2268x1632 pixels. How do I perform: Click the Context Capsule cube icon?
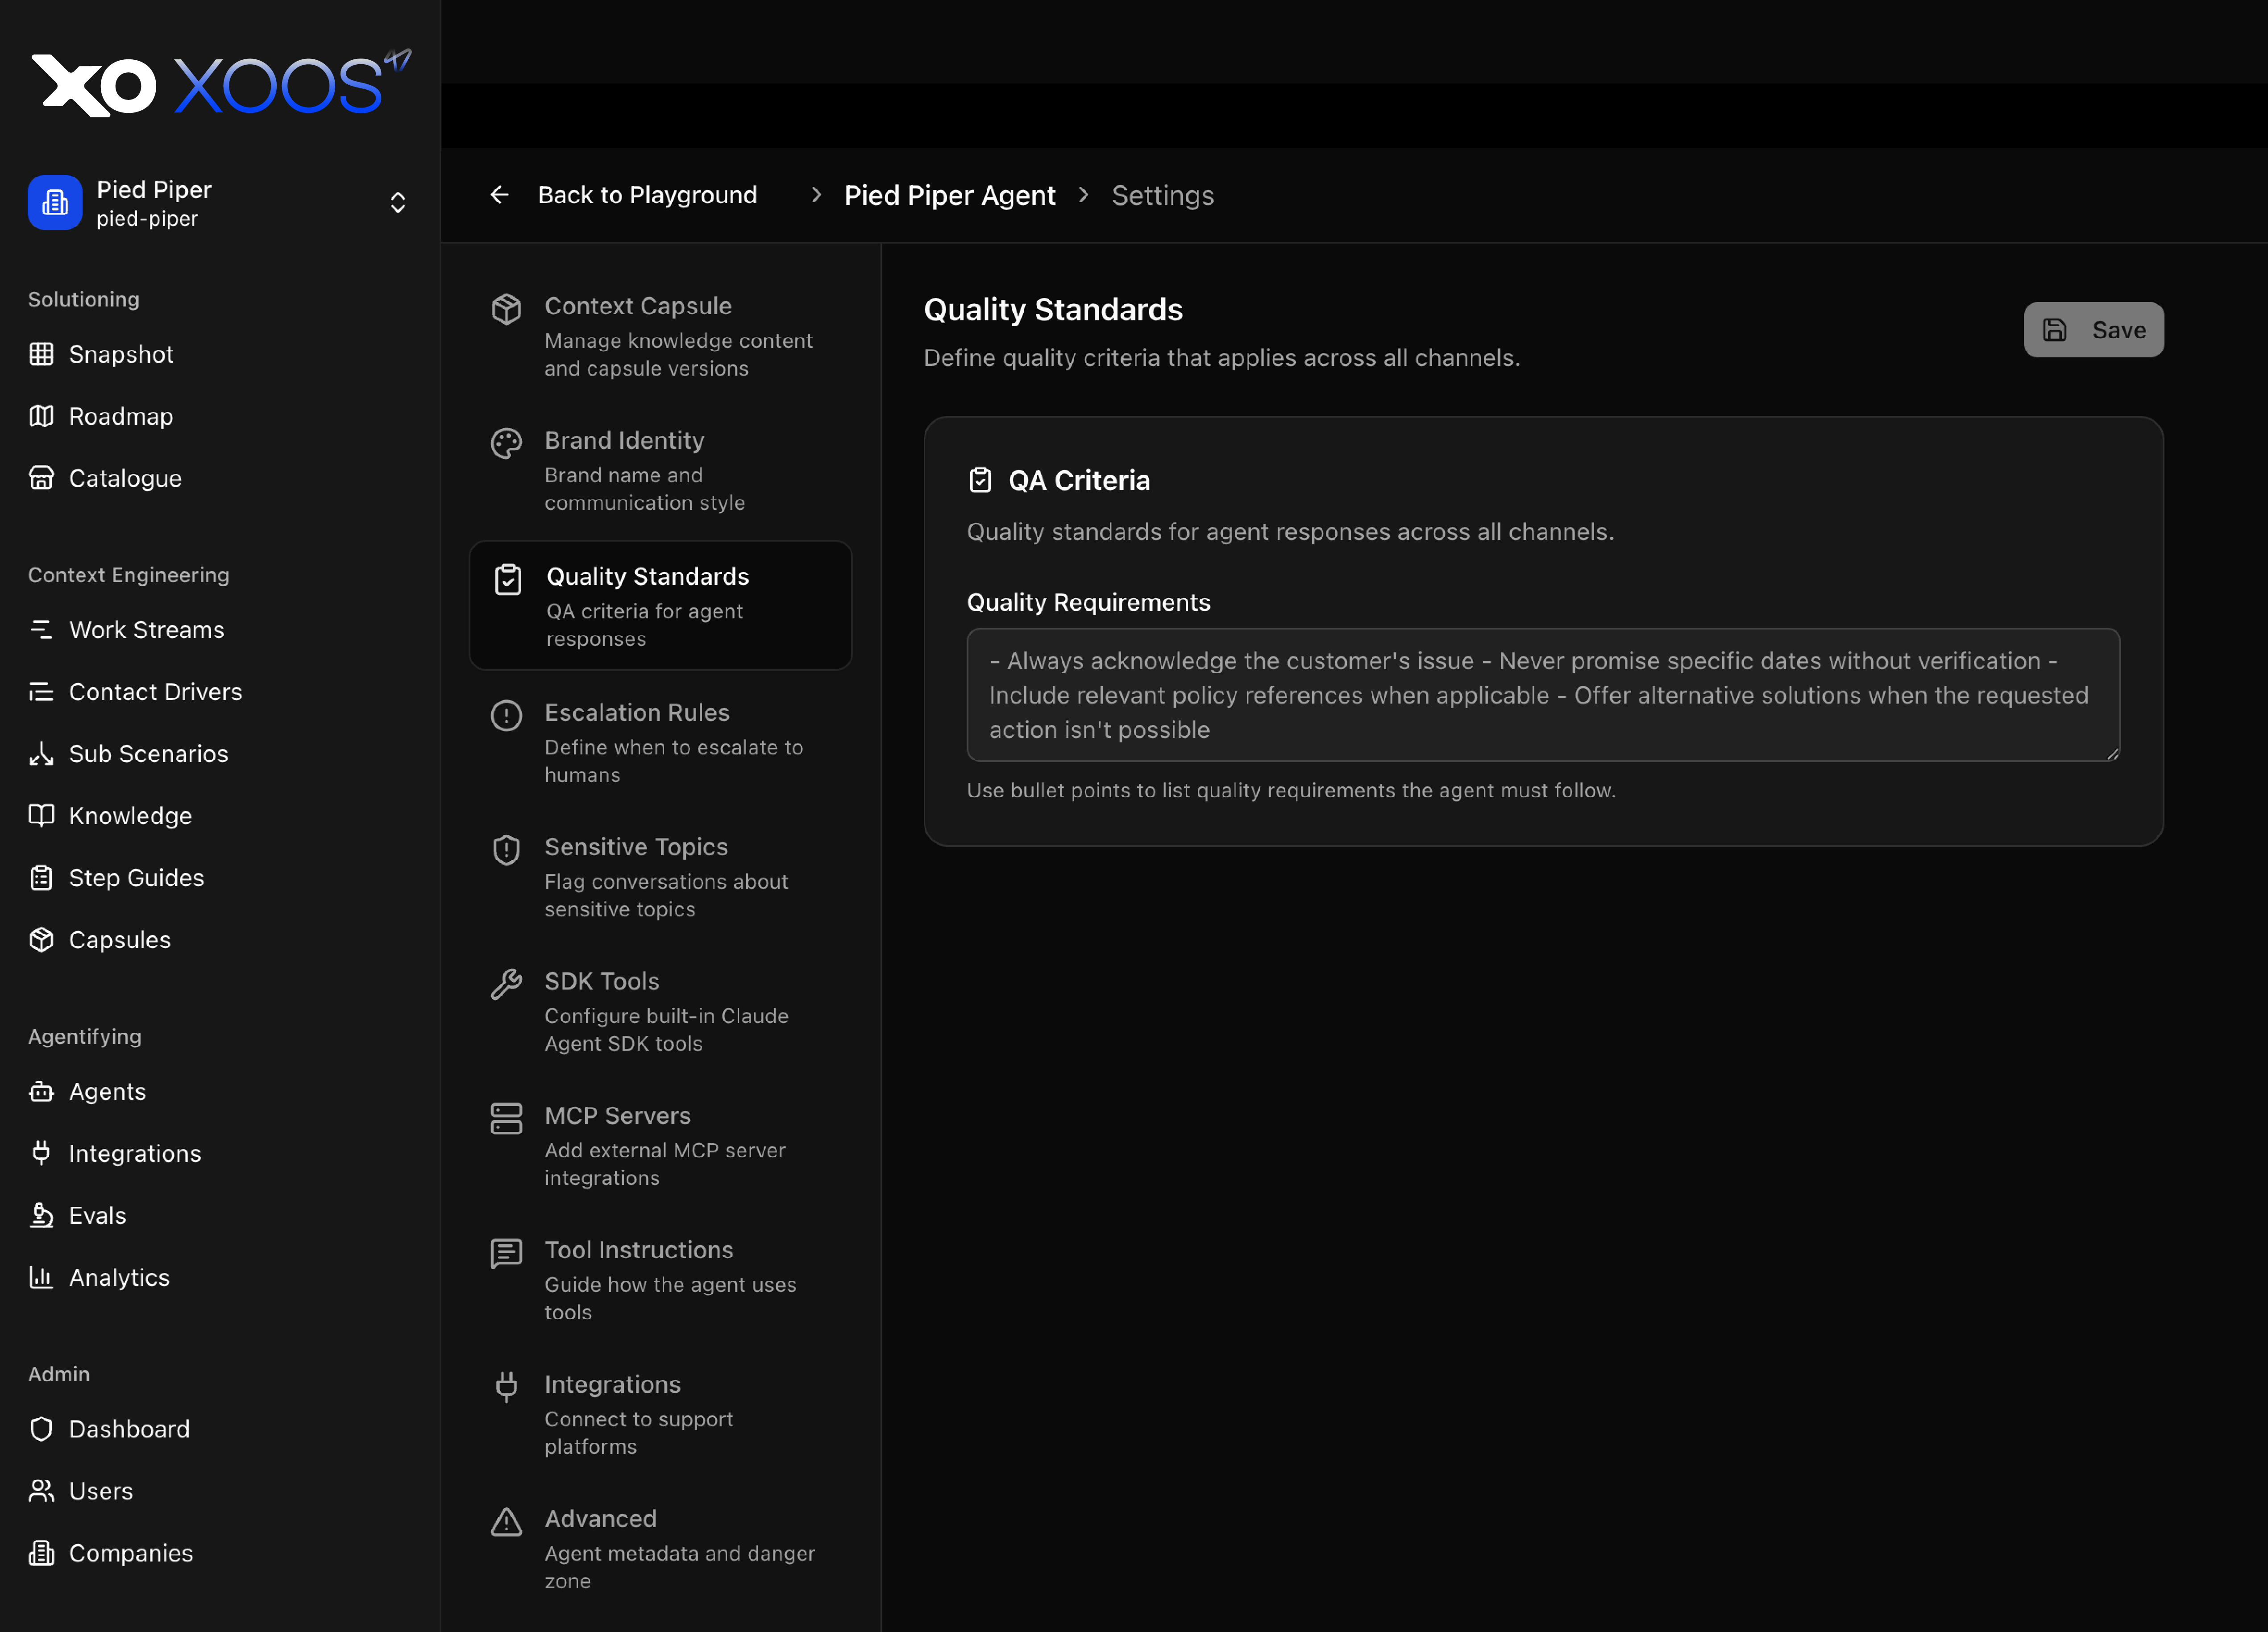coord(506,309)
